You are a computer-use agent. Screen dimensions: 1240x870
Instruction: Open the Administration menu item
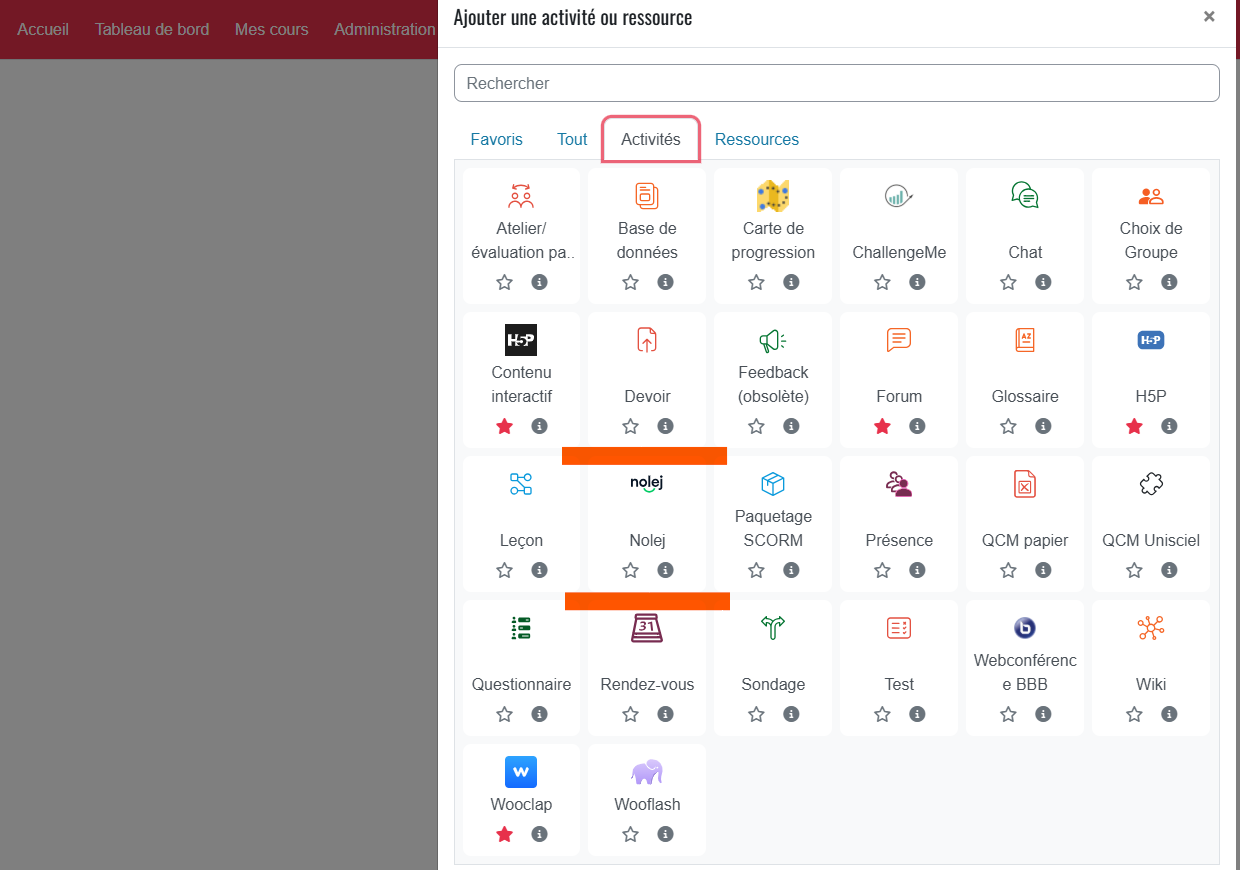click(x=385, y=29)
